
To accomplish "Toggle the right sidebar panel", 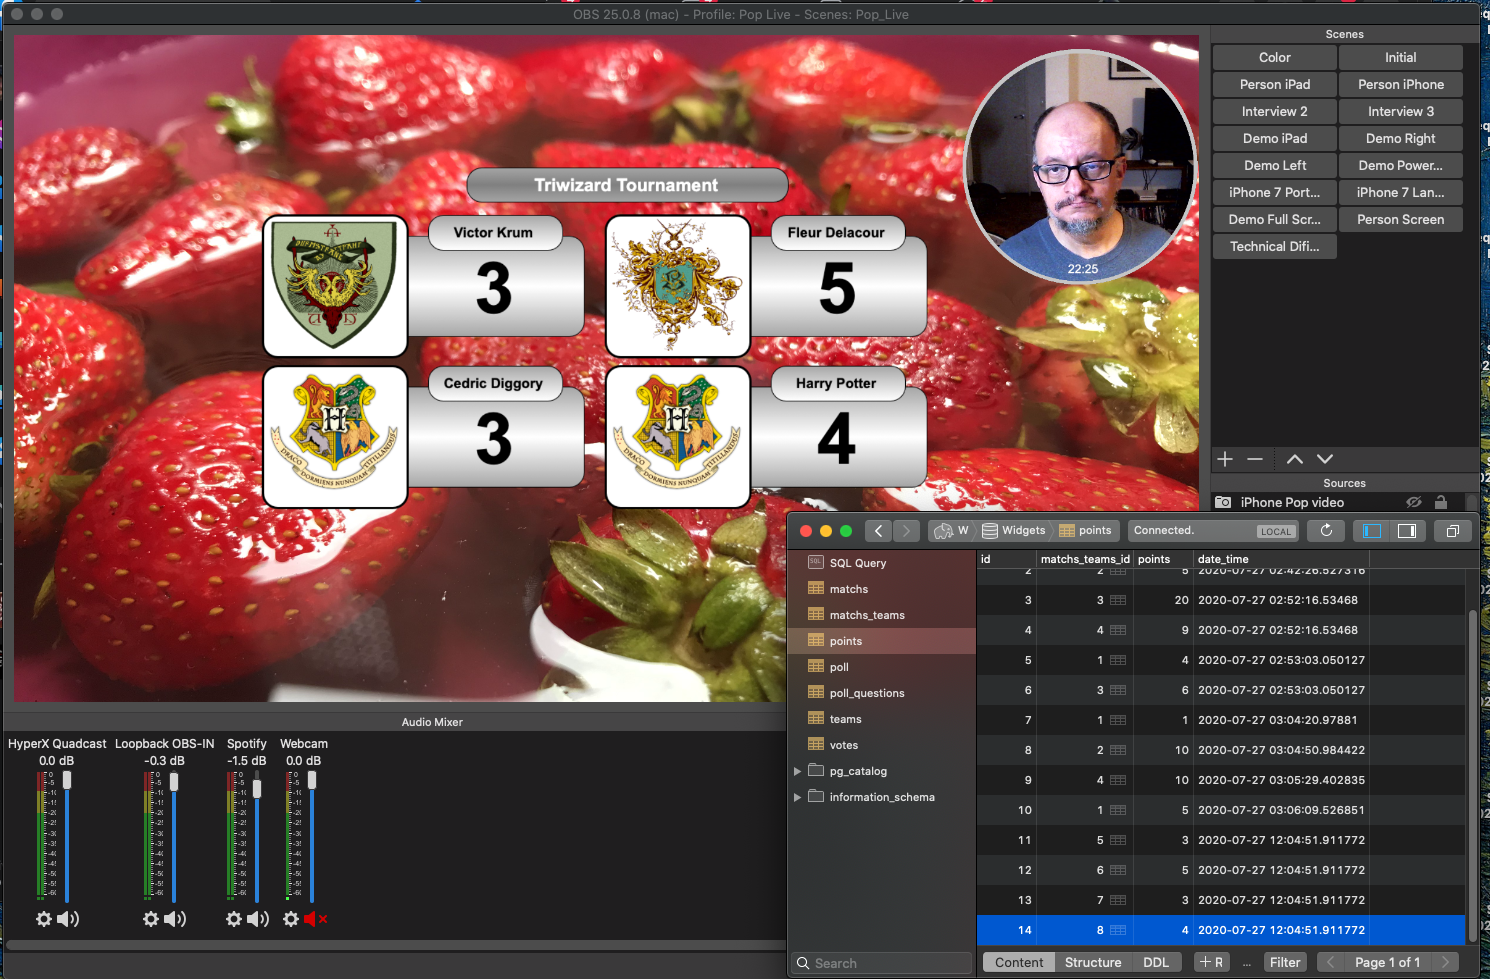I will click(x=1407, y=531).
